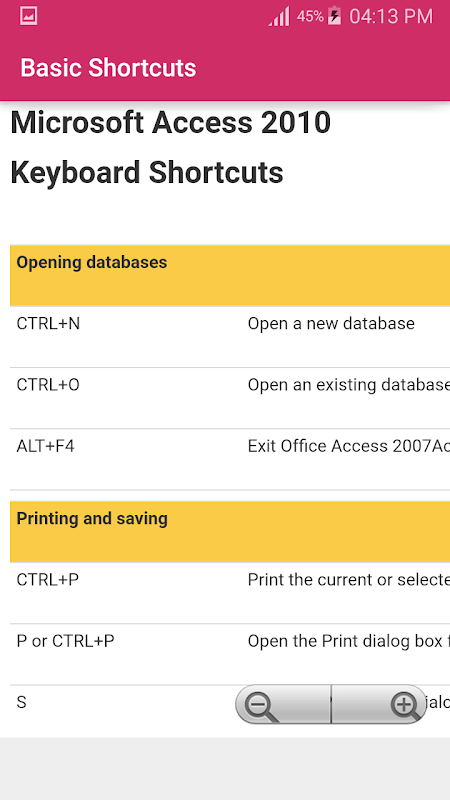Select the Opening databases section header

[x=230, y=276]
